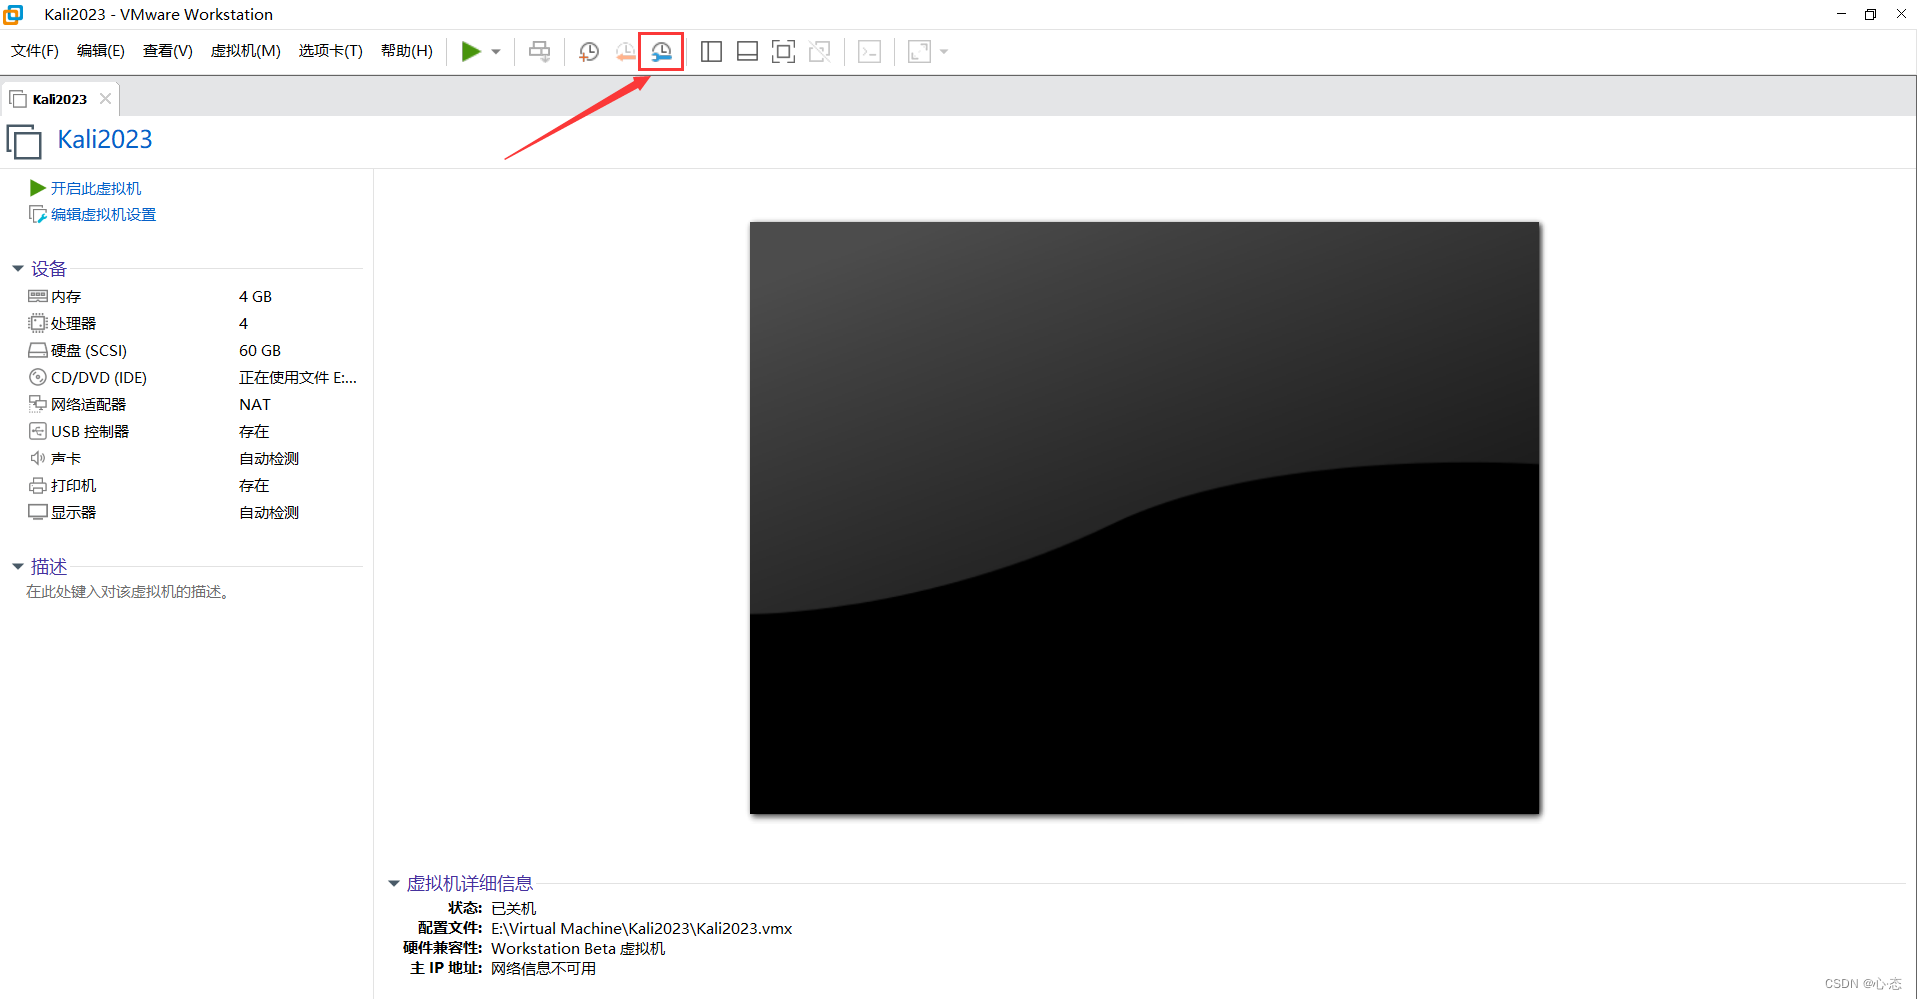The height and width of the screenshot is (999, 1917).
Task: Restore down the VMware Workstation window
Action: click(1870, 14)
